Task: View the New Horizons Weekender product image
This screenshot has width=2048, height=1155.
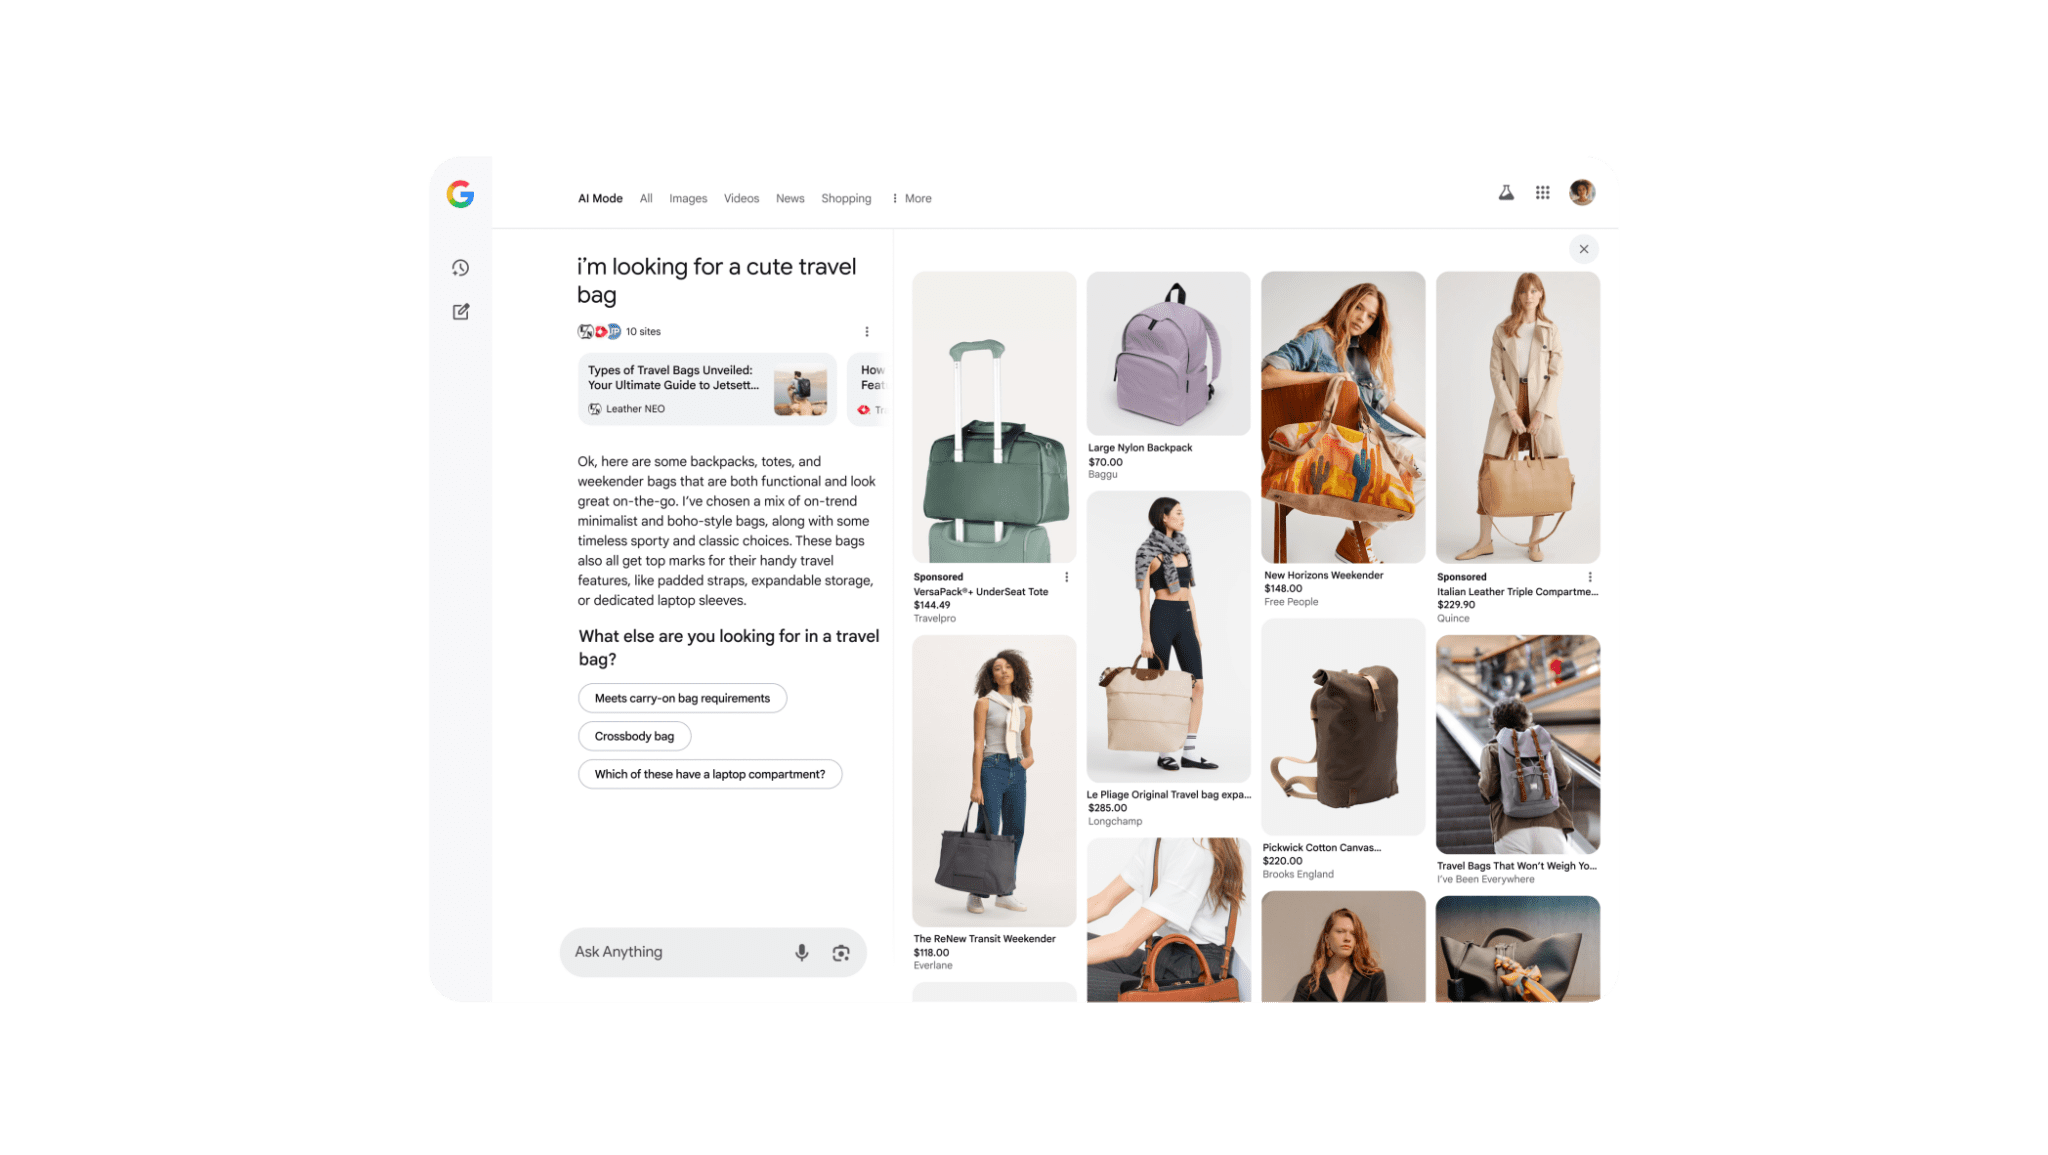Action: (1342, 415)
